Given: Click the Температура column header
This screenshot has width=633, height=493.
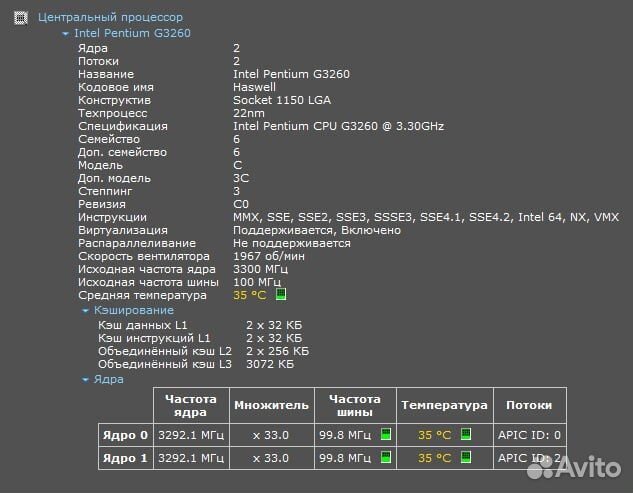Looking at the screenshot, I should click(x=444, y=405).
